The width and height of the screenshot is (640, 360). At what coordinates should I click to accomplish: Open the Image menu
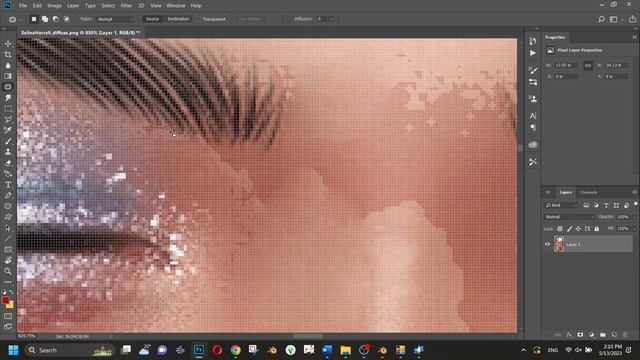coord(54,6)
